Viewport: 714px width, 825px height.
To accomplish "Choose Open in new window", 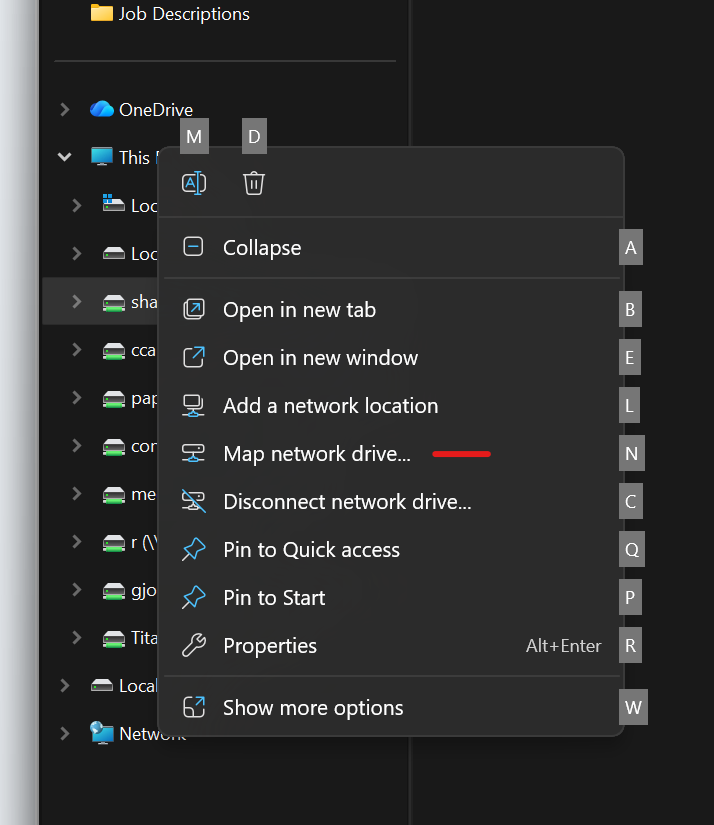I will click(320, 358).
